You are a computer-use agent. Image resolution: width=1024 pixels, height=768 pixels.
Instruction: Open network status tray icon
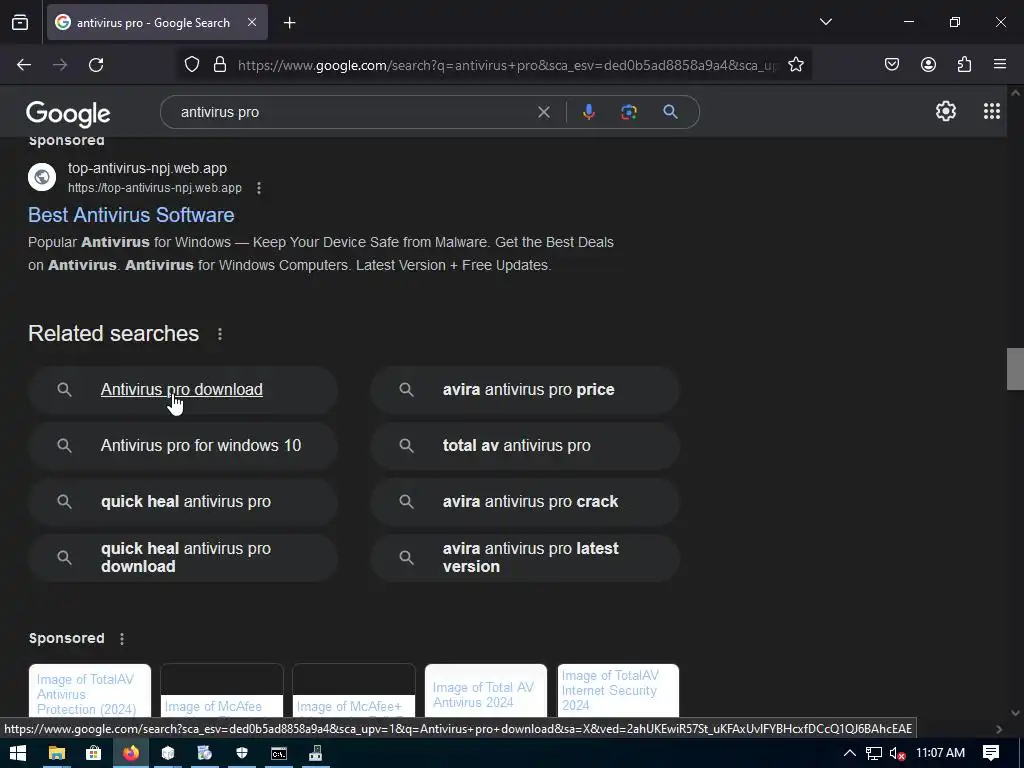pos(874,754)
